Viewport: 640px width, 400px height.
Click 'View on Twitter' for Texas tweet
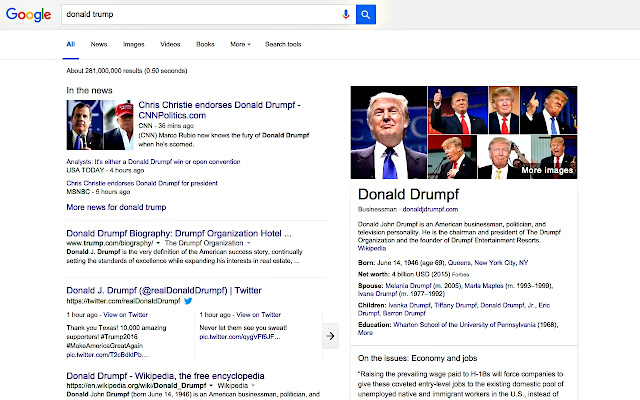tap(125, 315)
